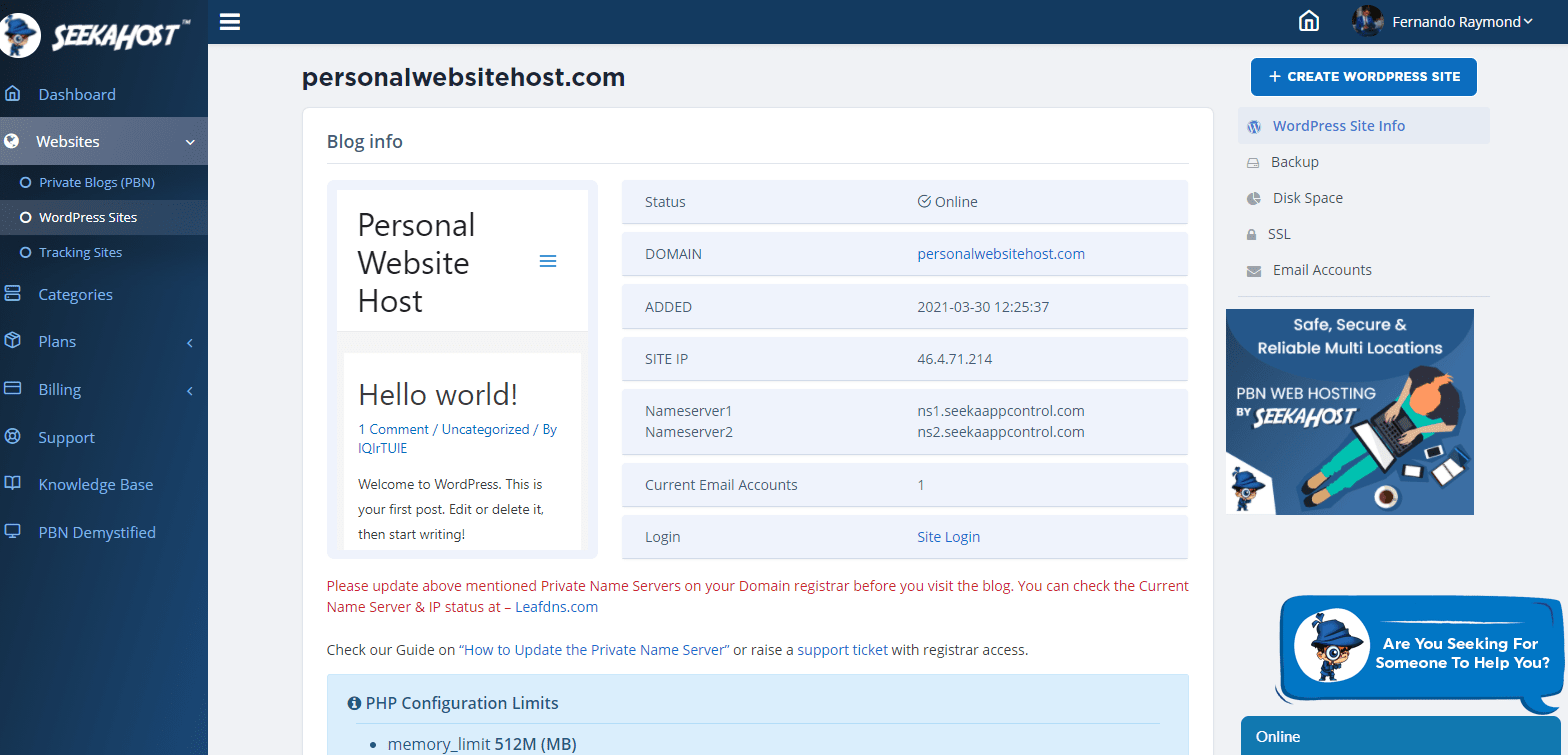Click the WordPress logo icon beside Site Info
This screenshot has height=755, width=1568.
1254,126
